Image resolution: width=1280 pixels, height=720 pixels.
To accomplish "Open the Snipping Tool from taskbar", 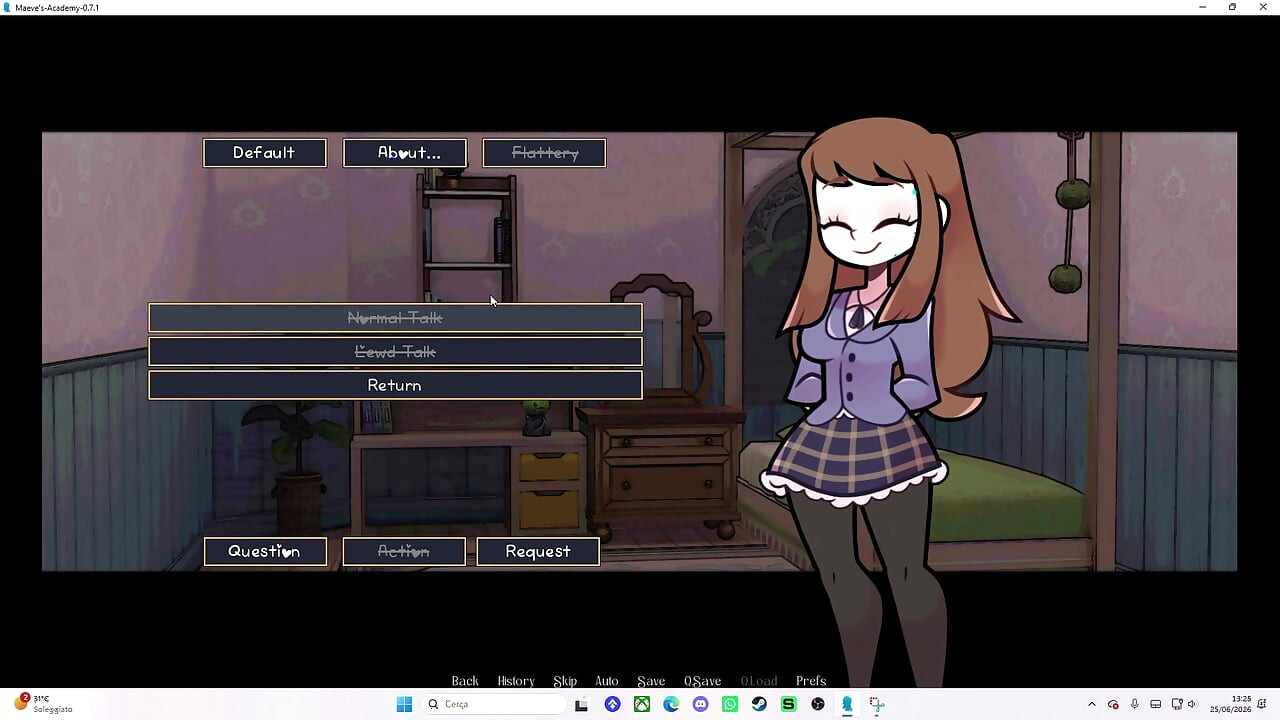I will point(877,704).
